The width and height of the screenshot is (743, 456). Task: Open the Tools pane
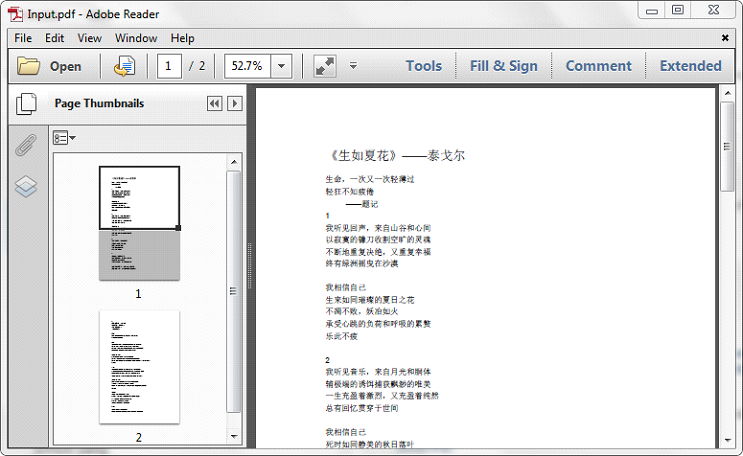pyautogui.click(x=424, y=66)
